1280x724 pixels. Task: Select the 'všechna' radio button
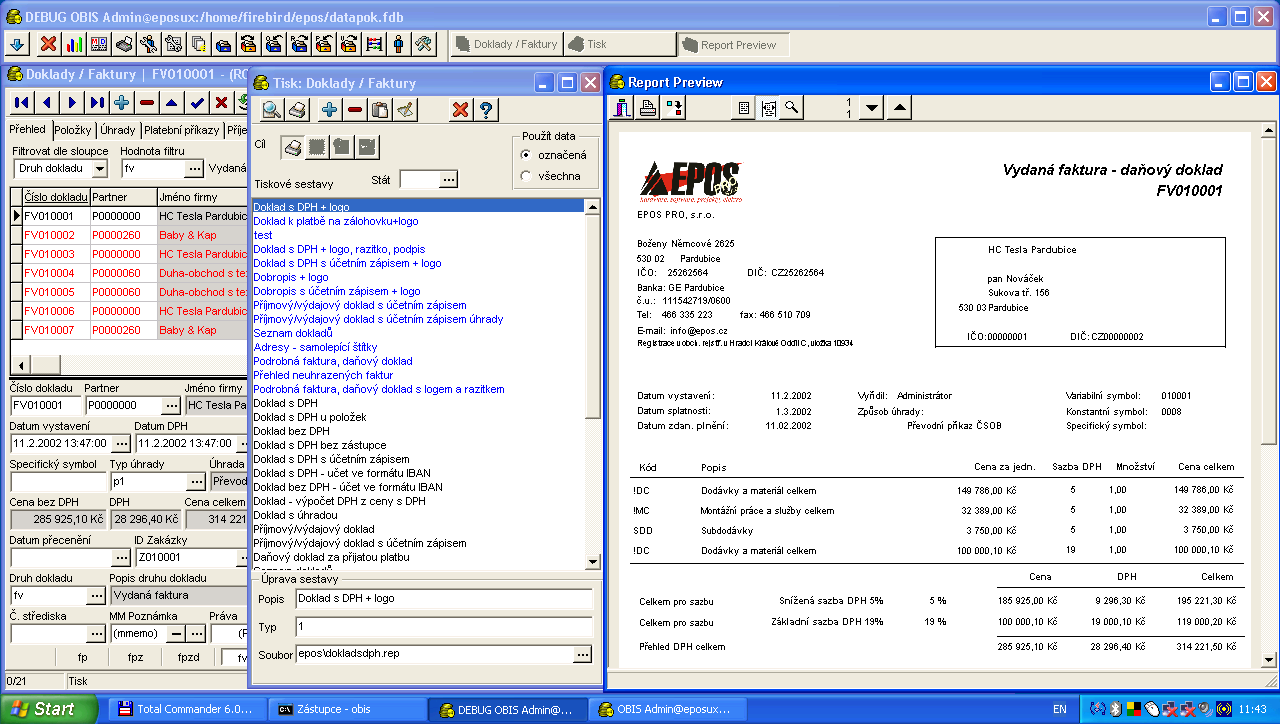(526, 176)
